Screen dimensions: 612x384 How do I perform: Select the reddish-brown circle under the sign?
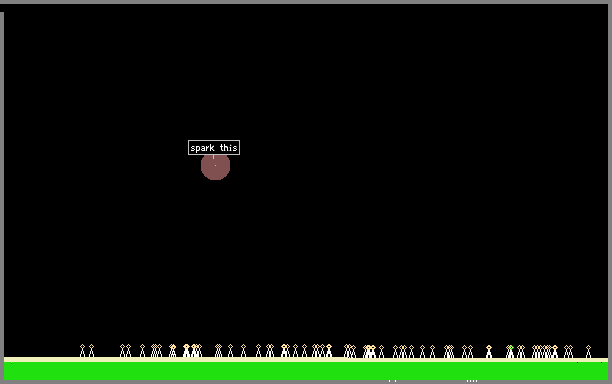tap(215, 167)
